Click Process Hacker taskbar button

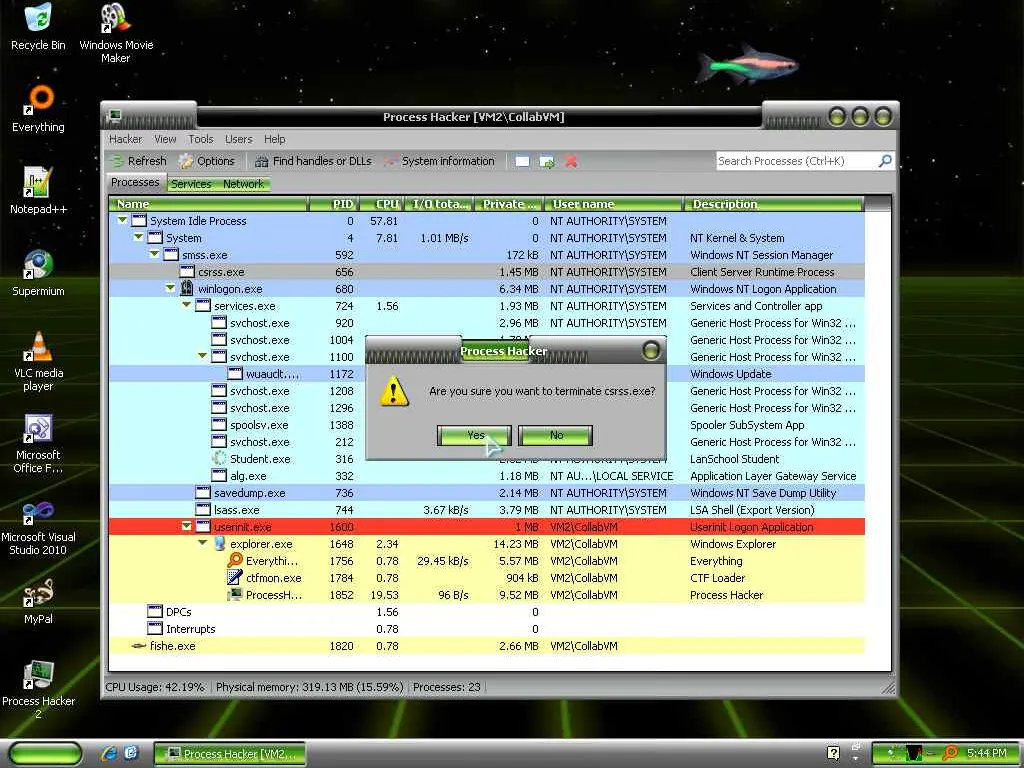tap(231, 754)
